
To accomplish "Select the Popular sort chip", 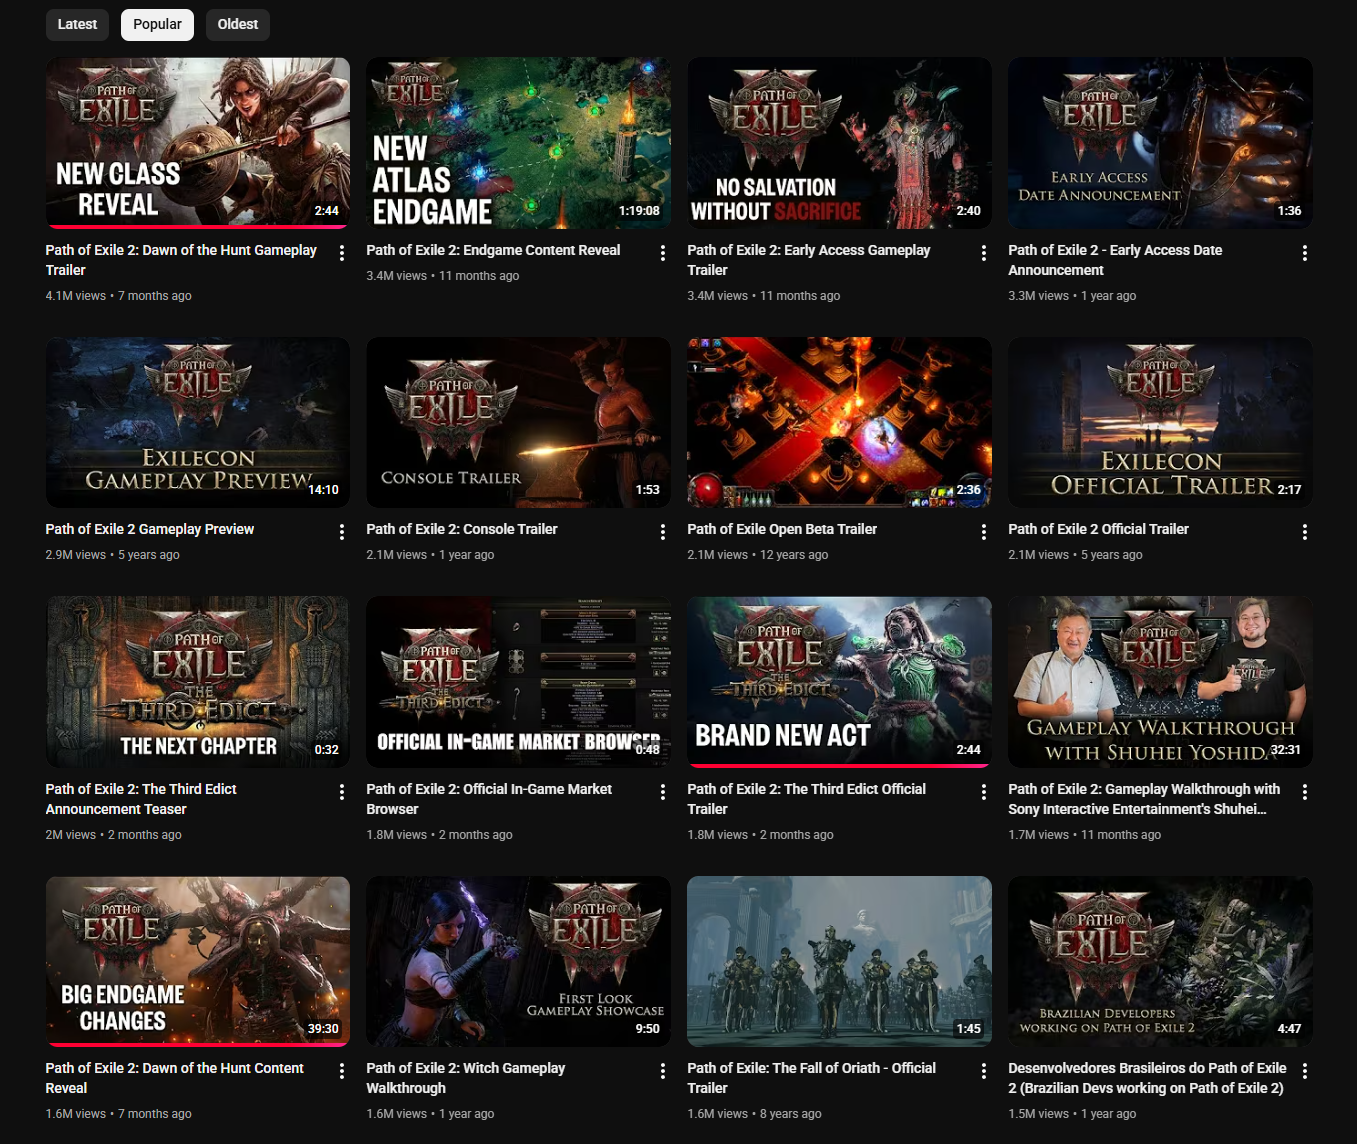I will (x=157, y=24).
